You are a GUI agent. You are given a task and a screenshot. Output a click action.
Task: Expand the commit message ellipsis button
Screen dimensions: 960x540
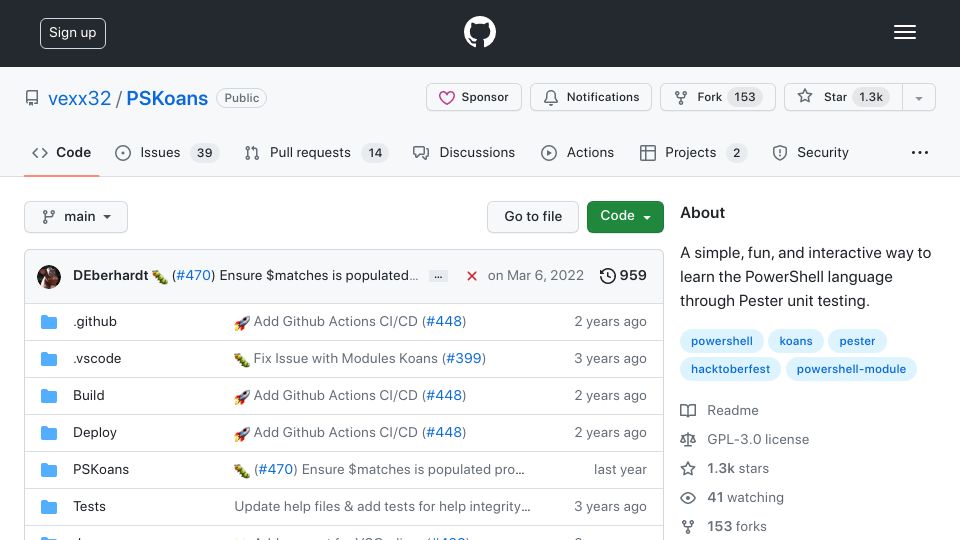click(x=438, y=276)
